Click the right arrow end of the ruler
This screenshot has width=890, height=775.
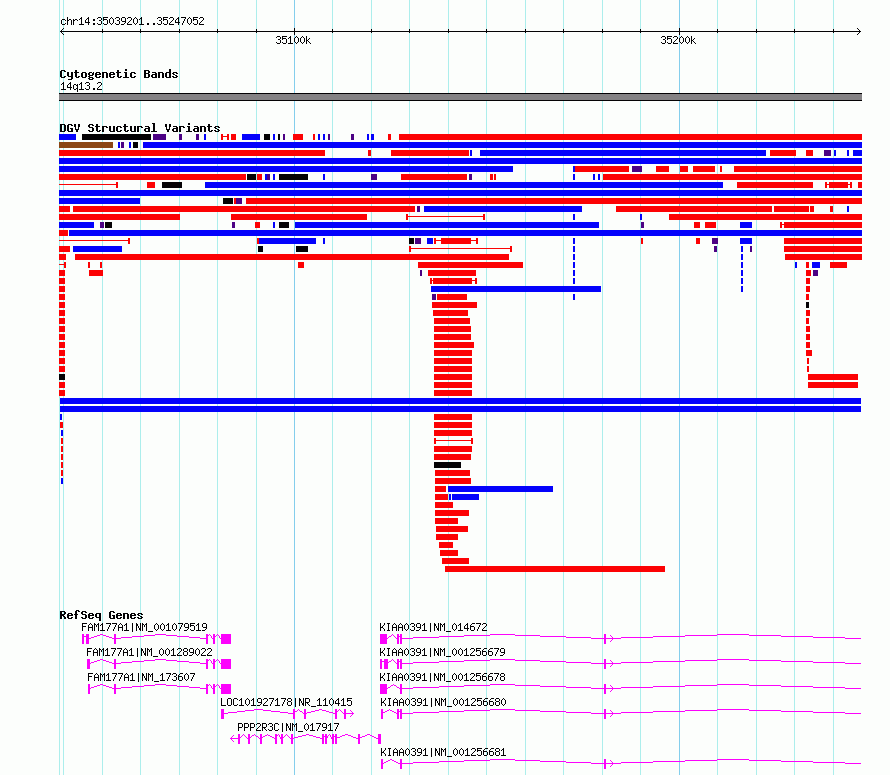tap(859, 31)
